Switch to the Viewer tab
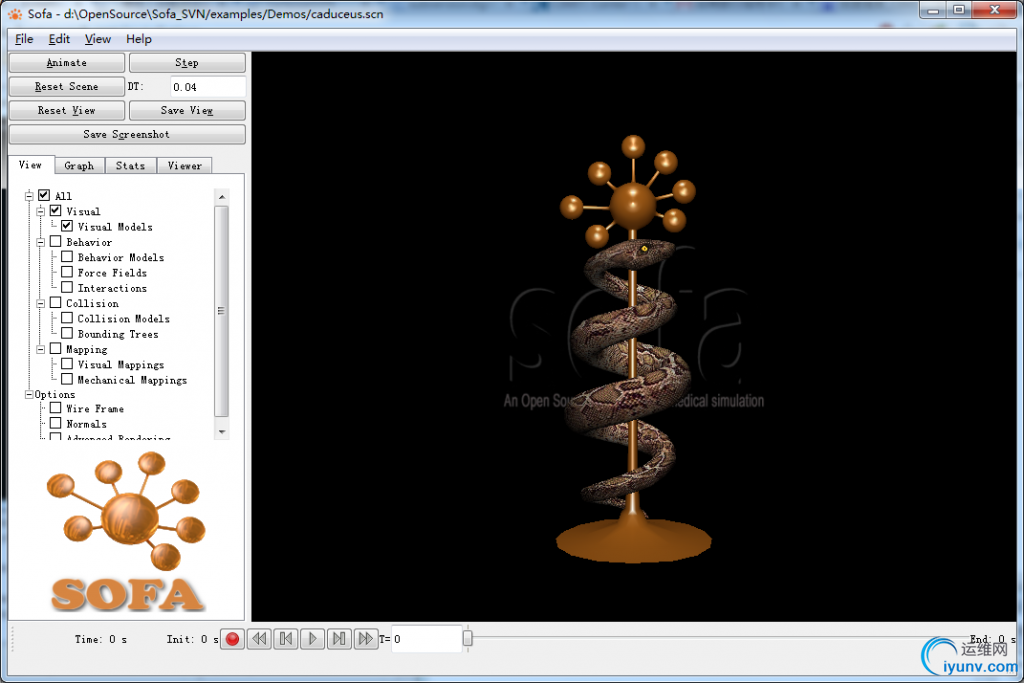This screenshot has width=1024, height=683. click(185, 166)
